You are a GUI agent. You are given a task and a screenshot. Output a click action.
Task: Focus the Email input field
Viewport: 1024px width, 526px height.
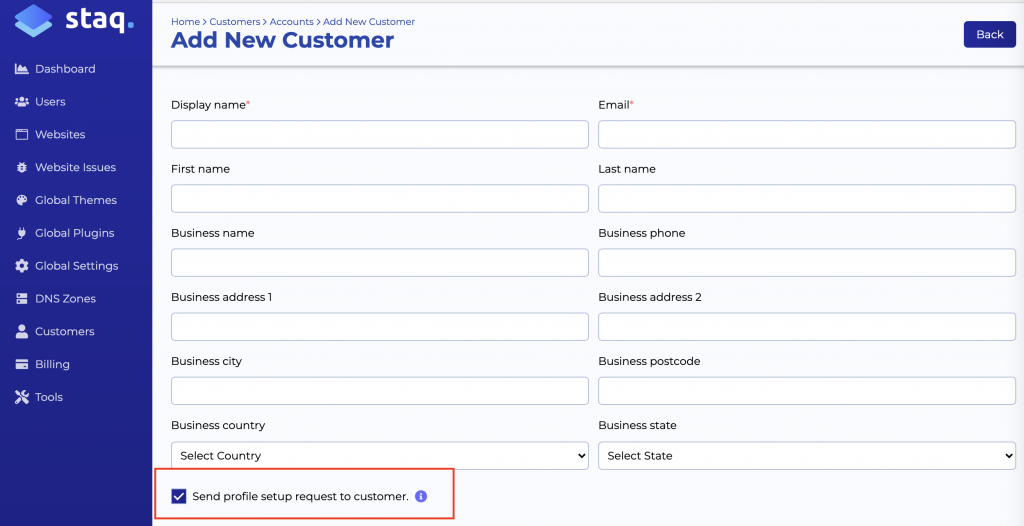click(x=806, y=134)
